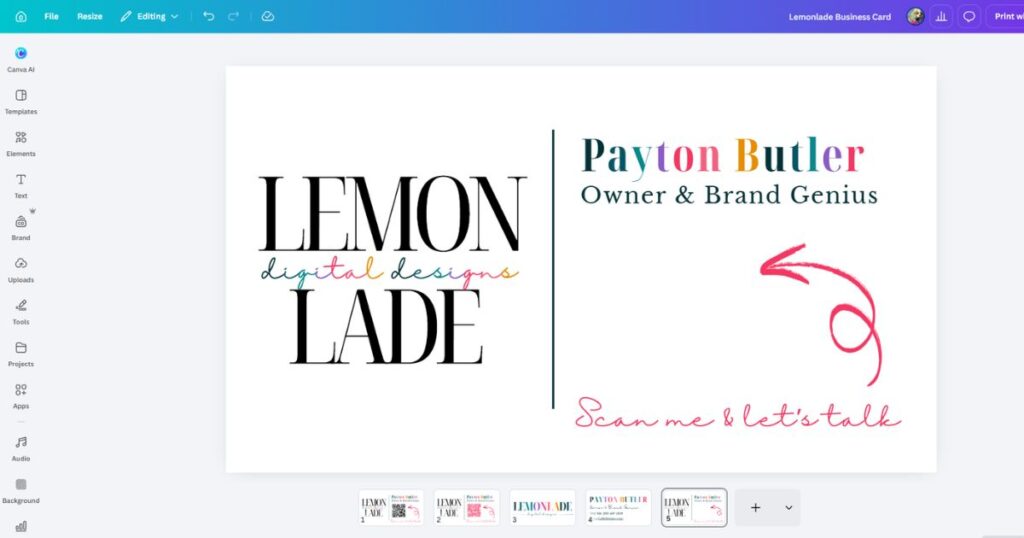Check cloud save status icon

268,16
